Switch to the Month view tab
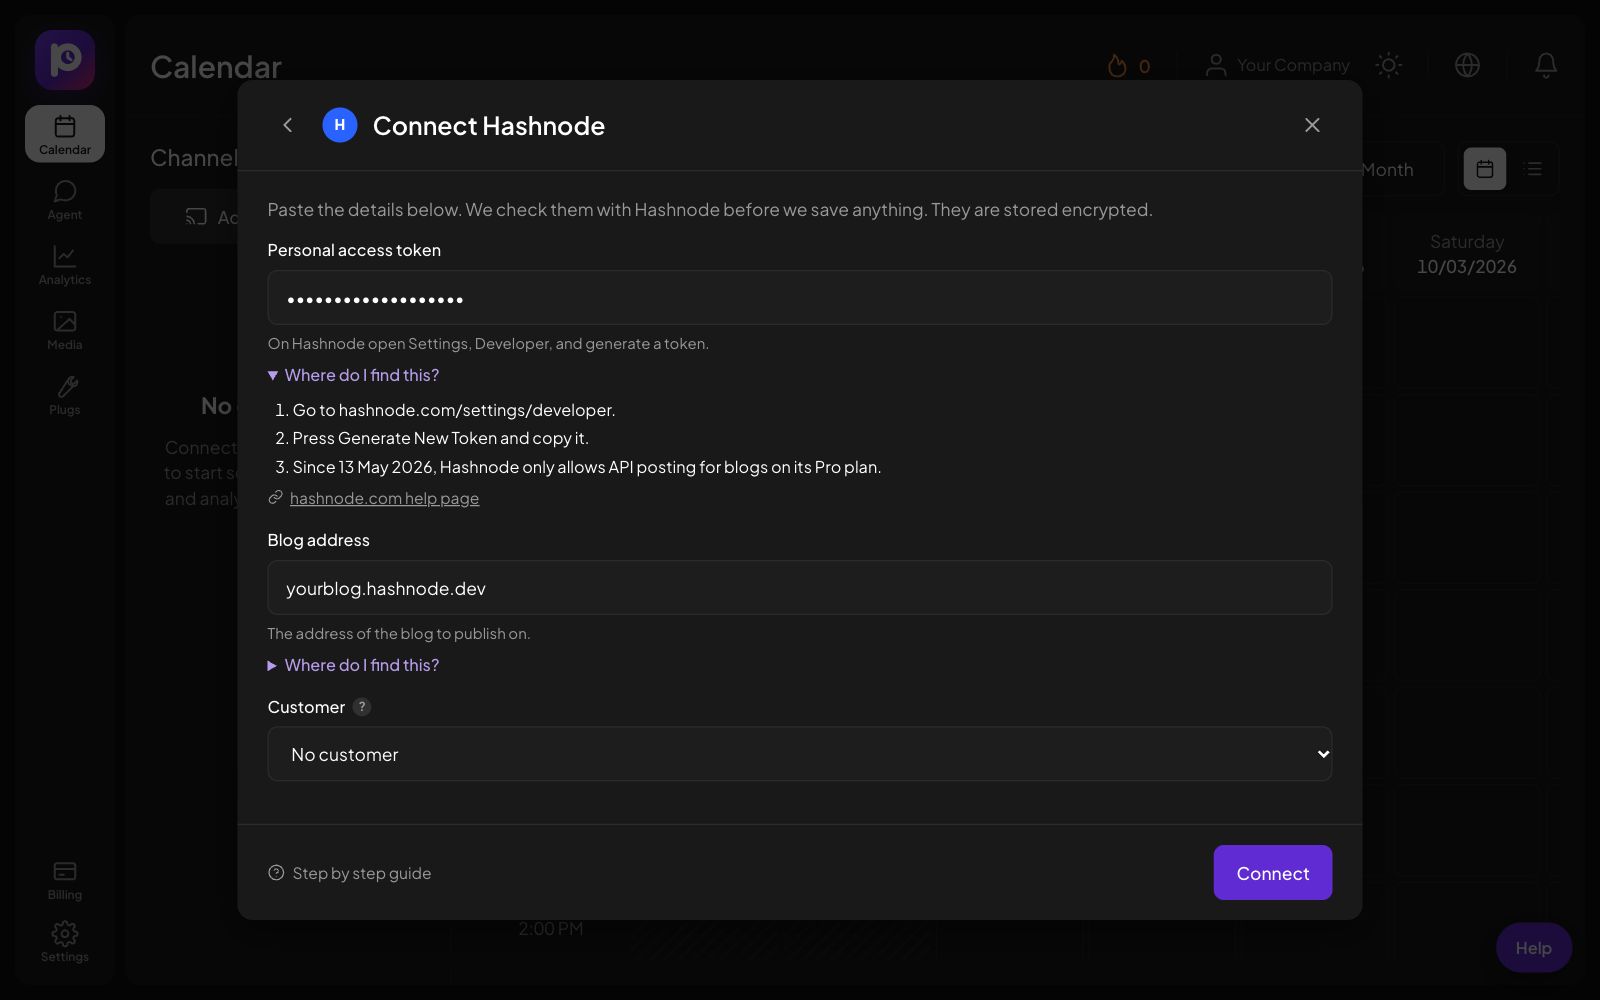 click(1388, 170)
